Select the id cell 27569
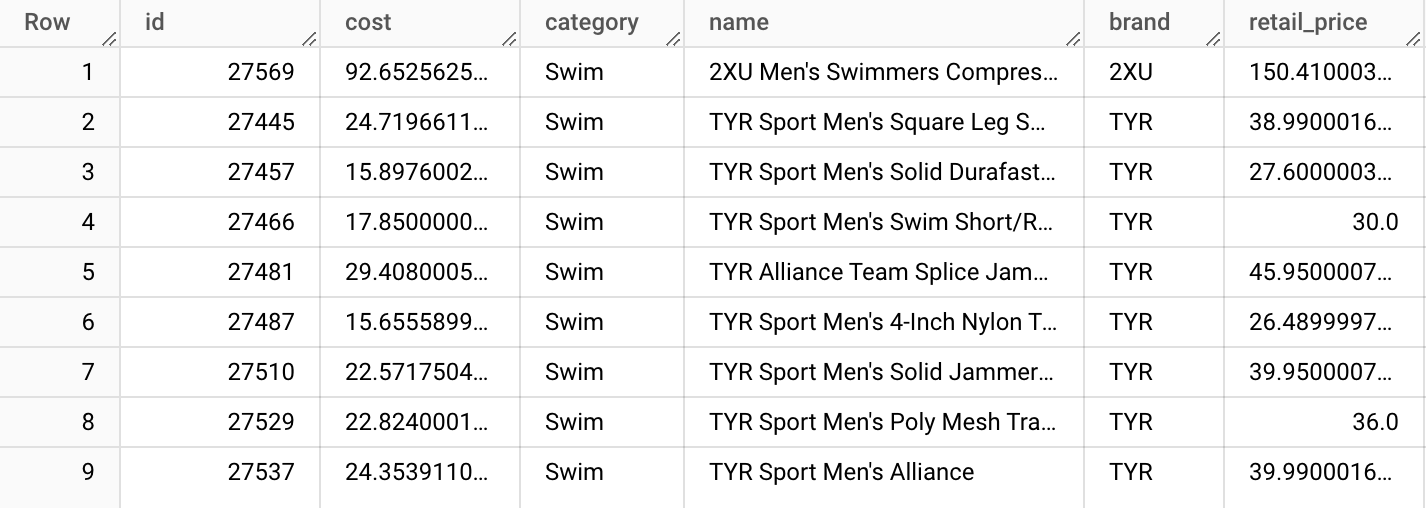 click(261, 72)
